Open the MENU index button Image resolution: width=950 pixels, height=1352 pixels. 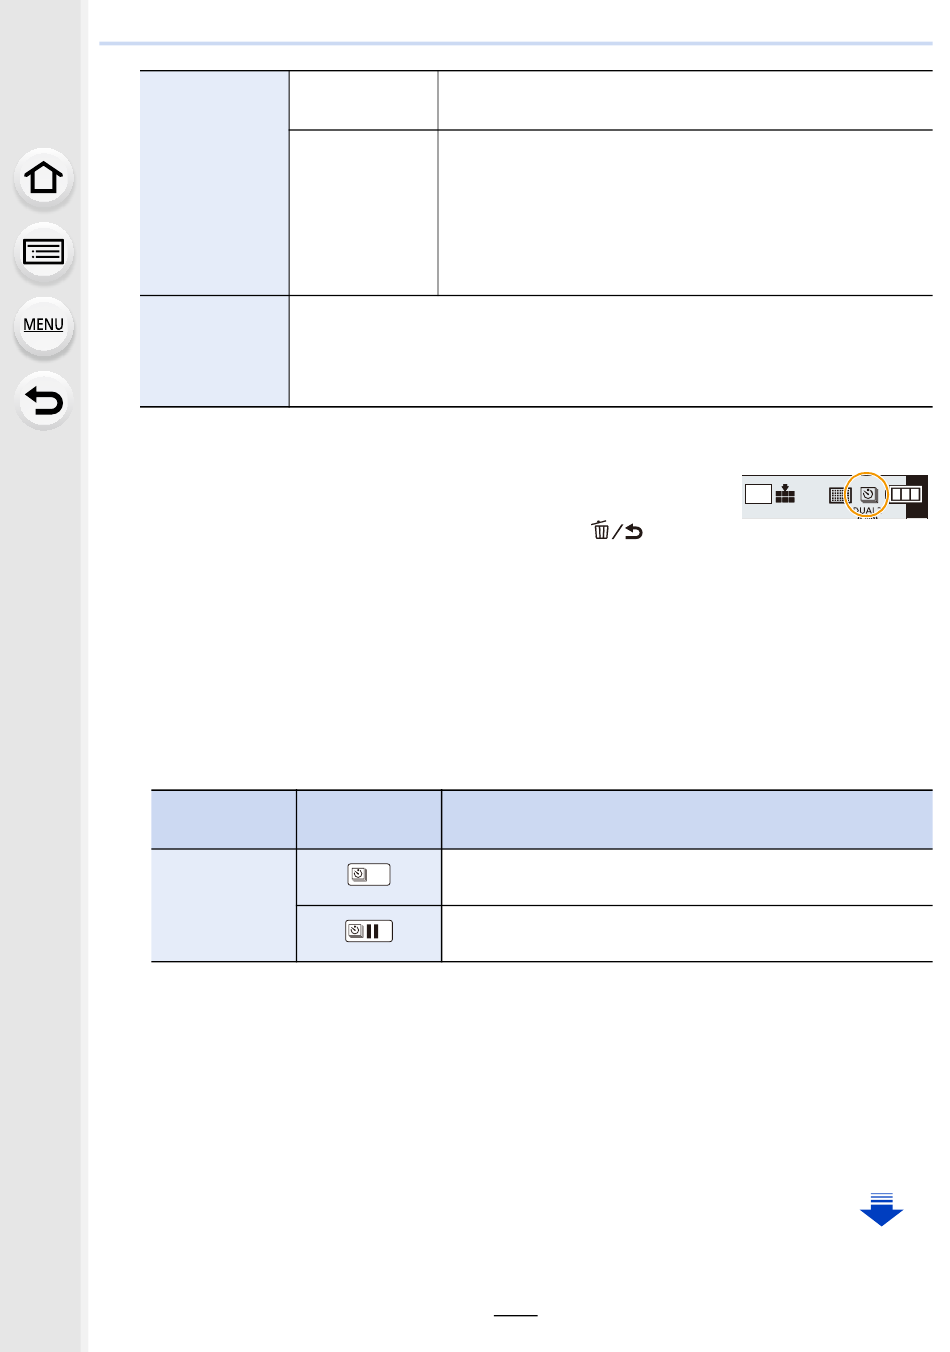pyautogui.click(x=44, y=325)
